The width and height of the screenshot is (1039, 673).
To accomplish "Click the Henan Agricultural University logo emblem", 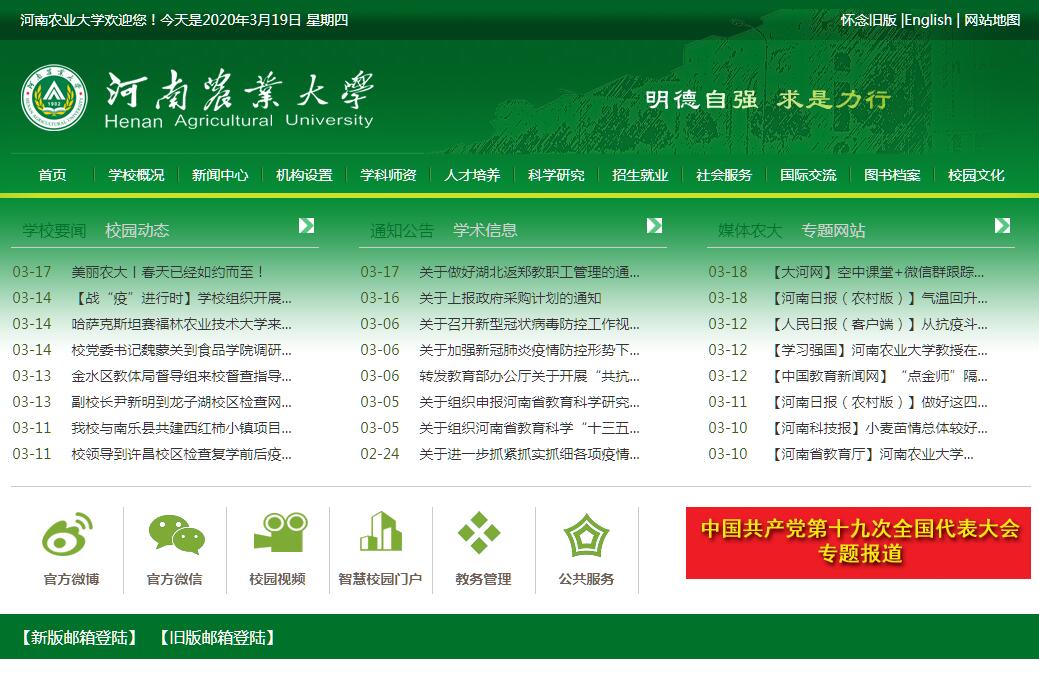I will tap(55, 98).
